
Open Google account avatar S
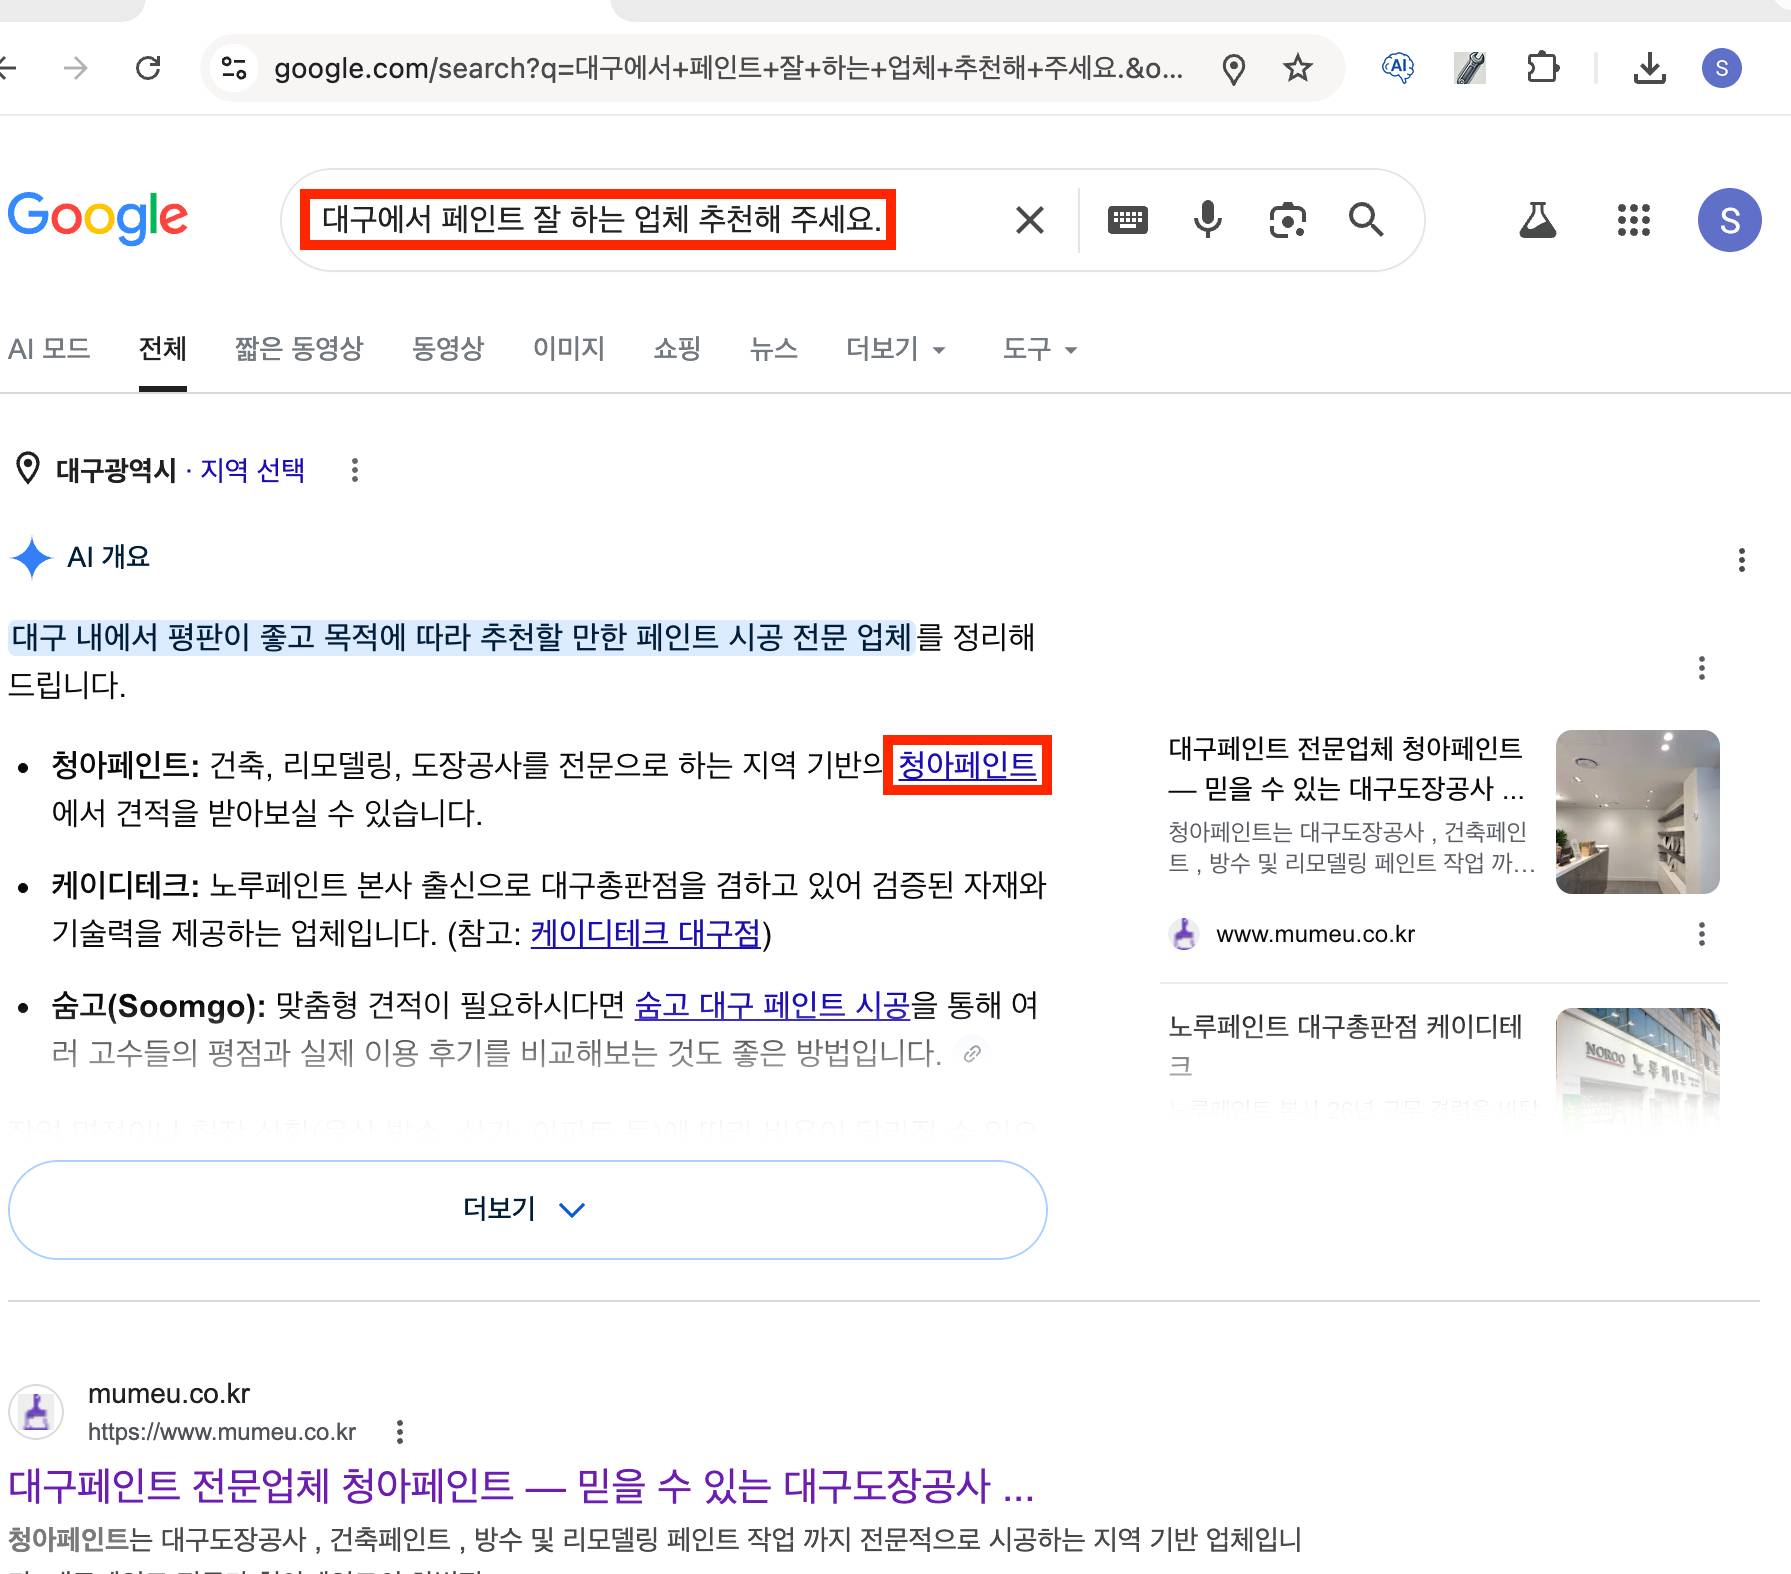tap(1729, 220)
